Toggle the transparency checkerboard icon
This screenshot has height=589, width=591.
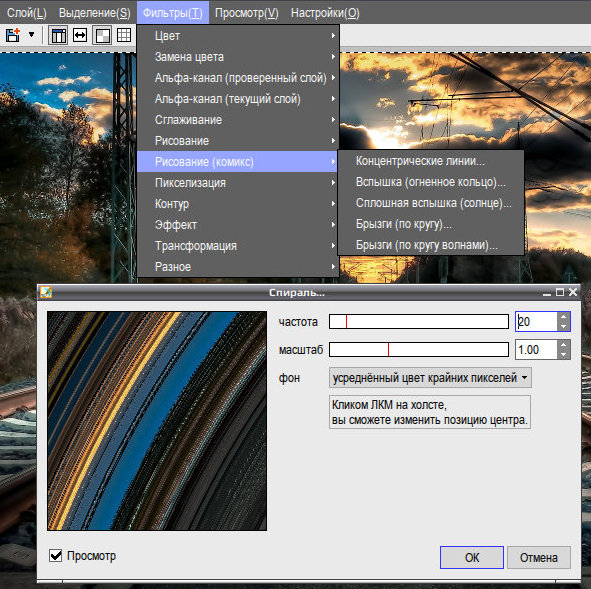pos(102,35)
